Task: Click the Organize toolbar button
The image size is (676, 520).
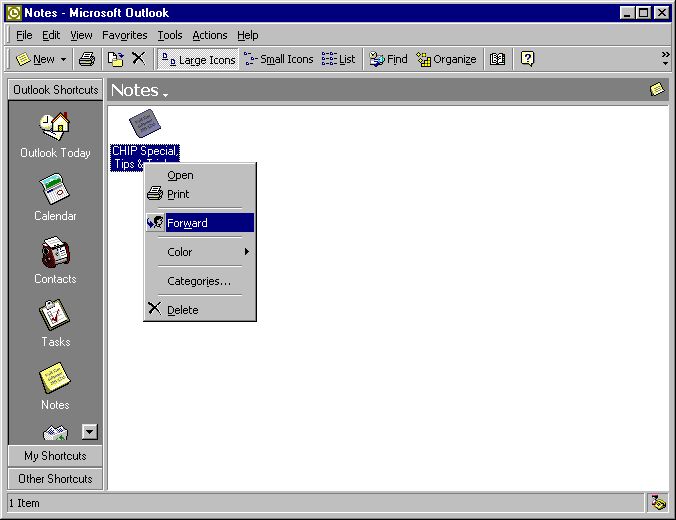Action: point(446,59)
